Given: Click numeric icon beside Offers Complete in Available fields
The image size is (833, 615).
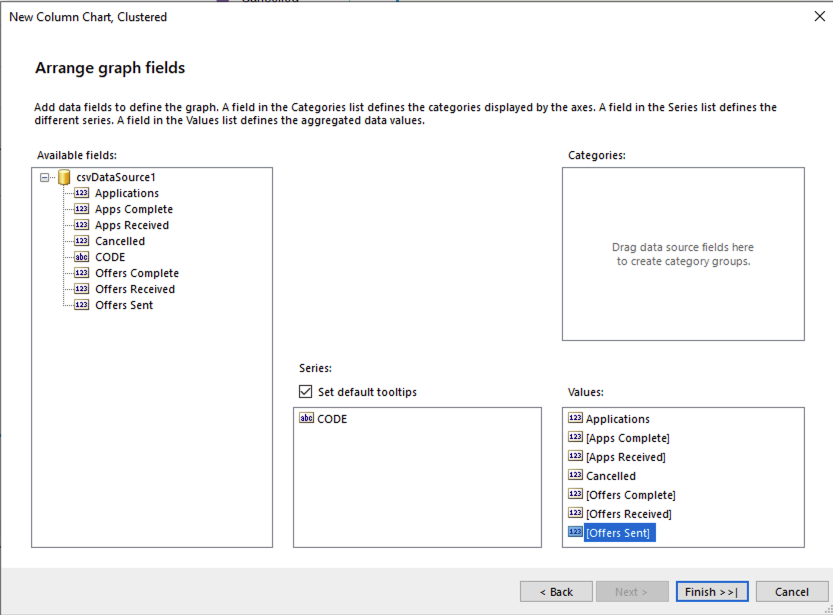Looking at the screenshot, I should 81,273.
